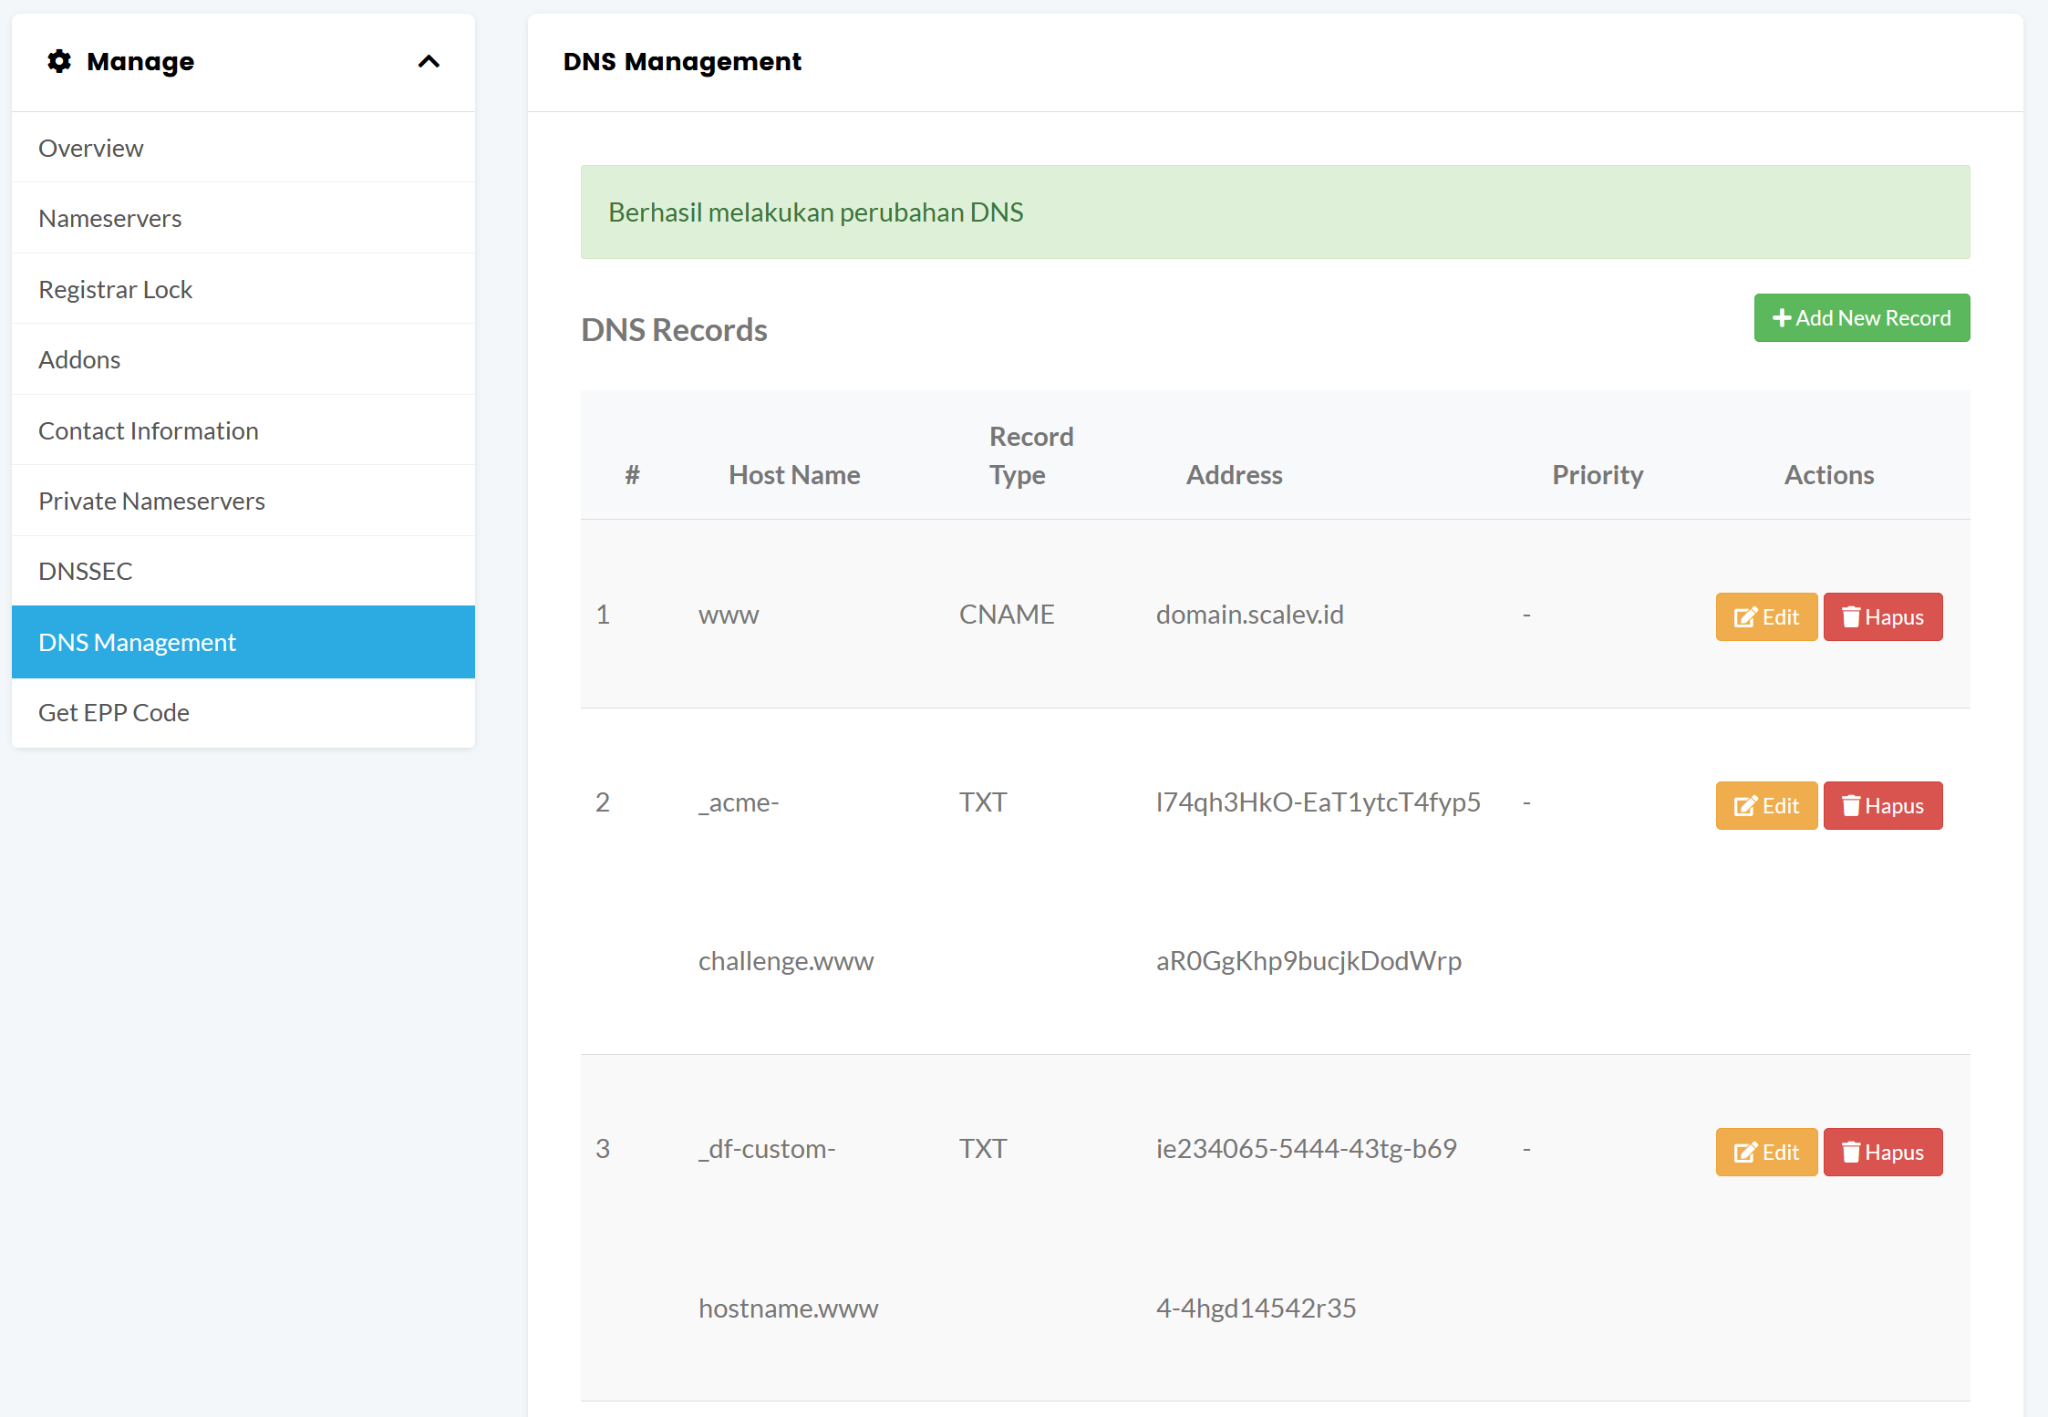Image resolution: width=2048 pixels, height=1417 pixels.
Task: Click the www host name cell
Action: coord(728,615)
